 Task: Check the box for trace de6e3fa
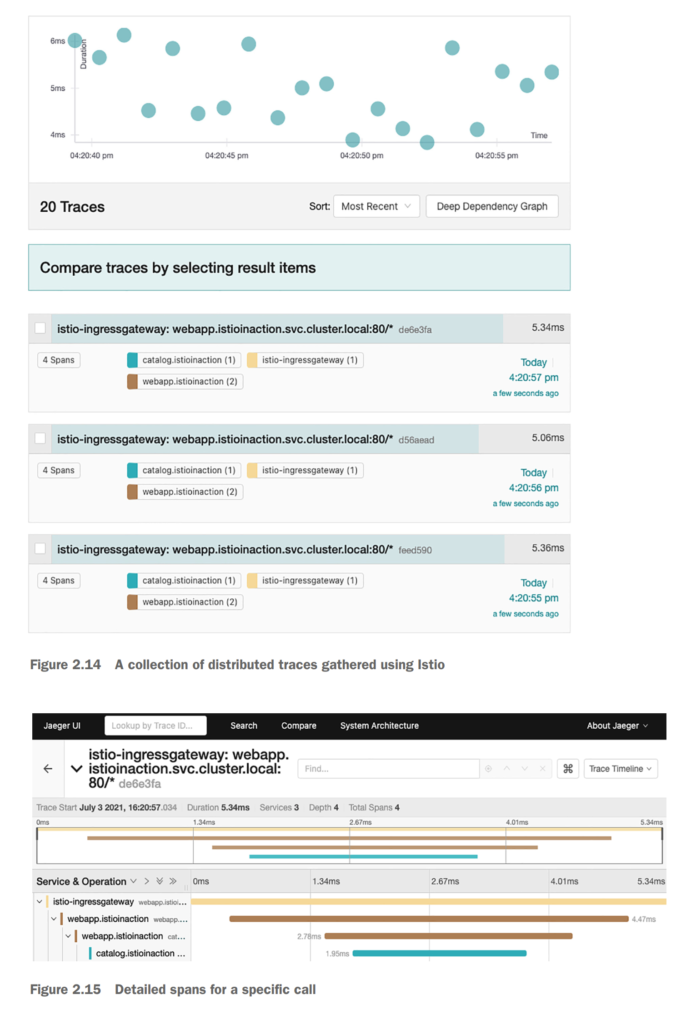40,328
